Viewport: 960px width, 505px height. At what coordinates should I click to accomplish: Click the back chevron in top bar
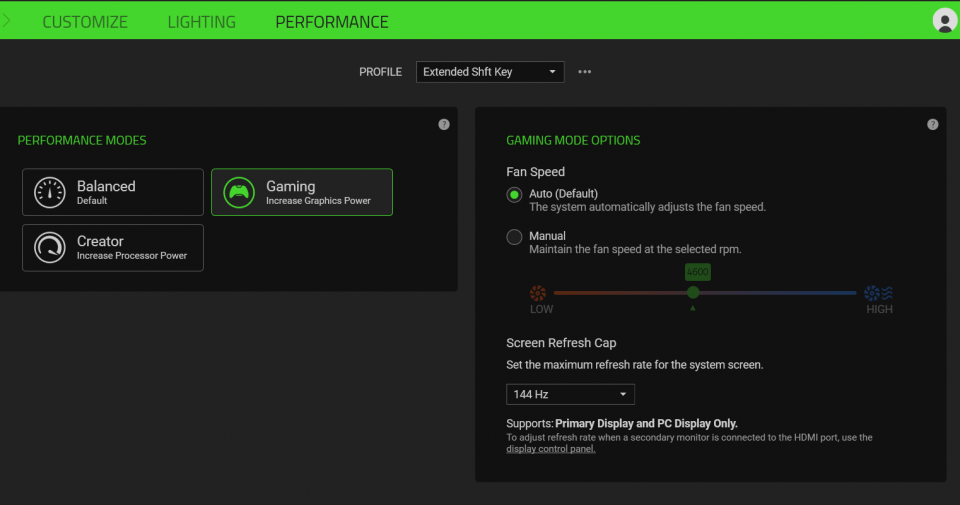point(7,21)
